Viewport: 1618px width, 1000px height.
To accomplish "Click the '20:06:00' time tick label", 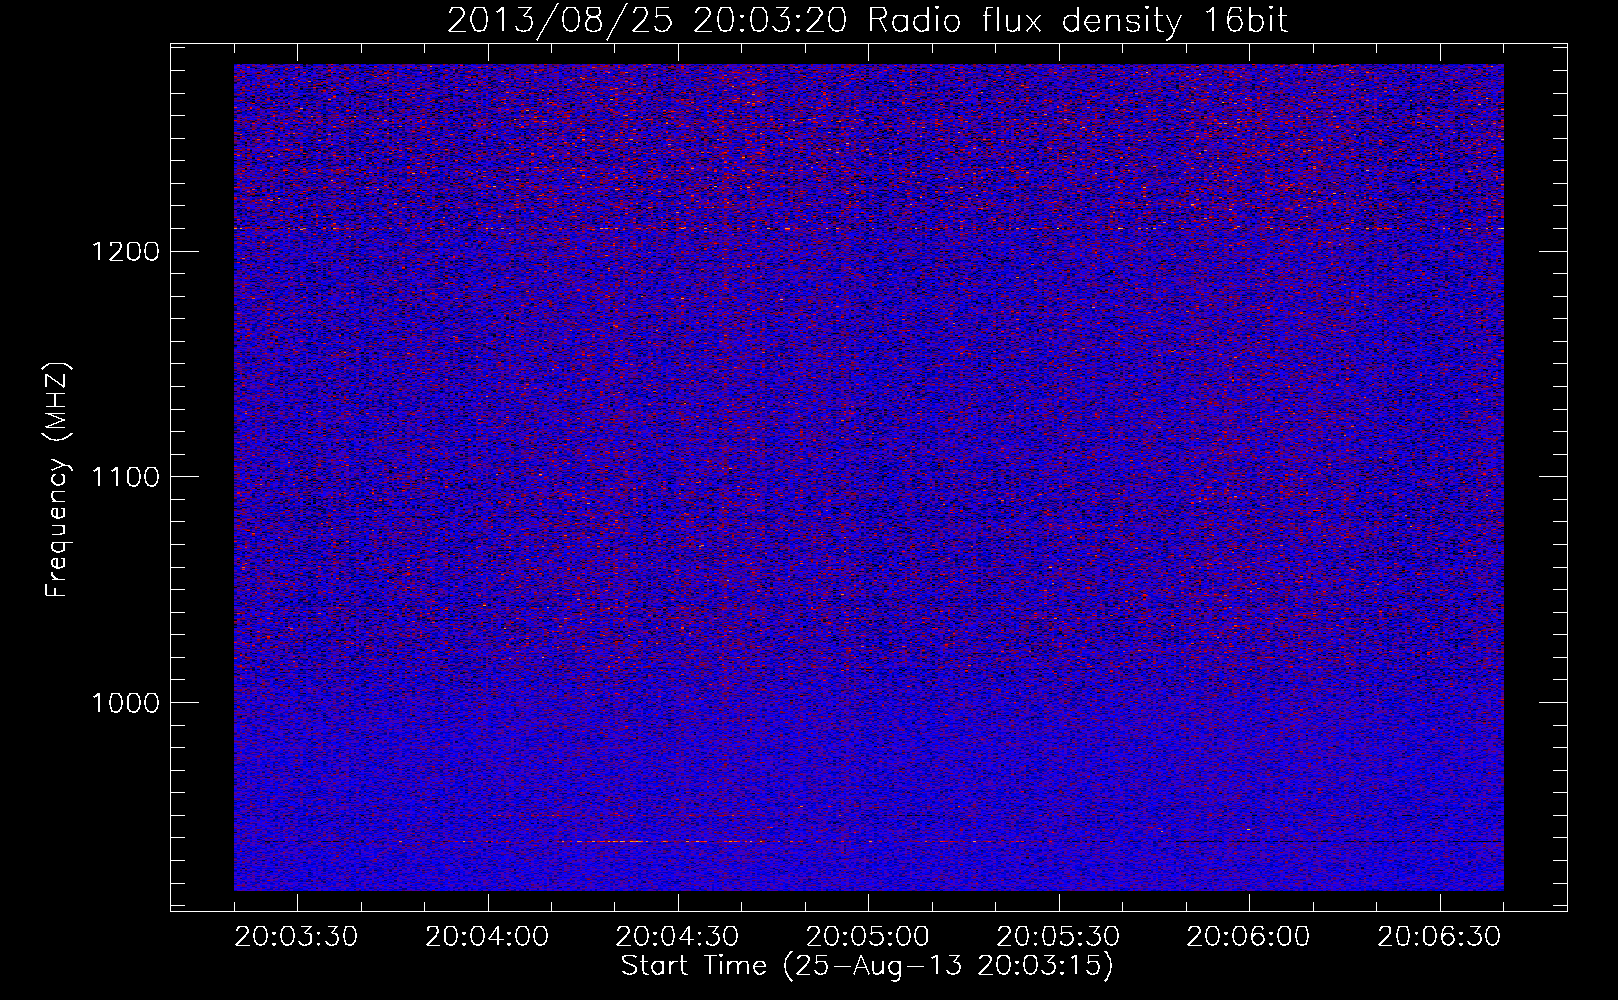I will [1248, 936].
